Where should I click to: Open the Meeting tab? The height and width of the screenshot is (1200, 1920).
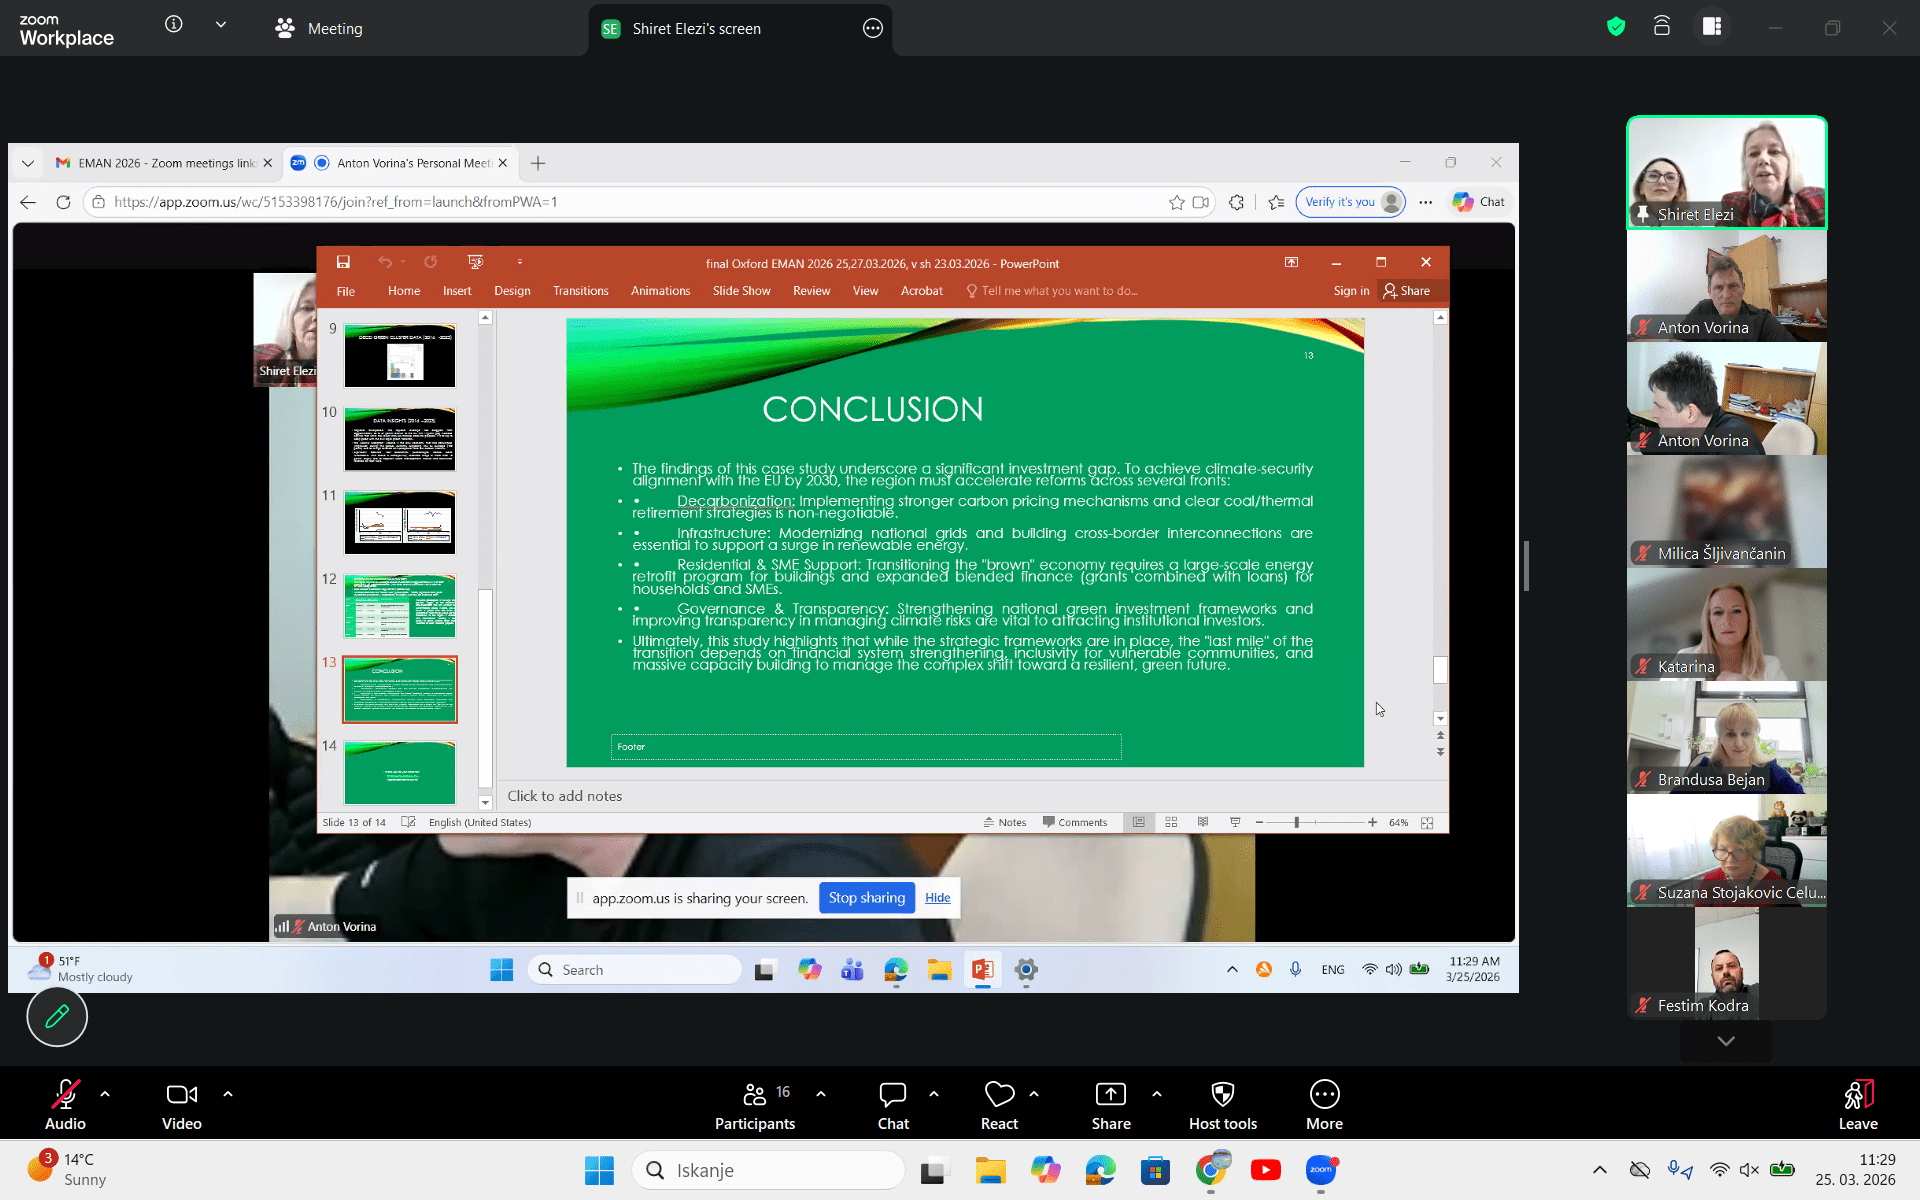tap(320, 28)
